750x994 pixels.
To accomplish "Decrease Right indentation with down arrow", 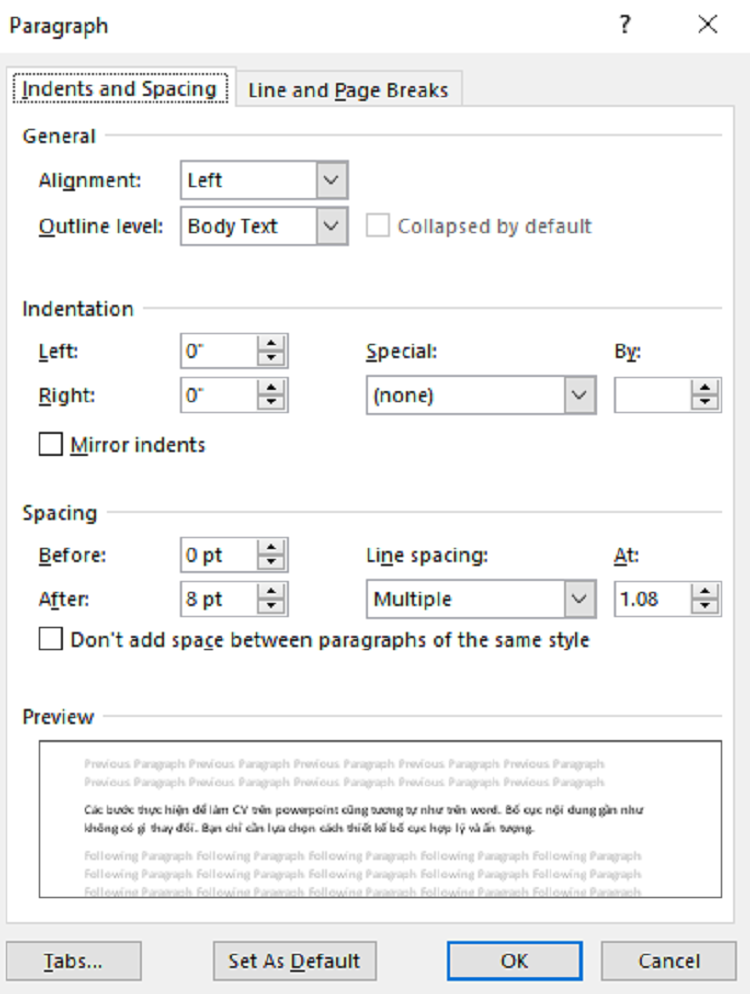I will (x=271, y=403).
